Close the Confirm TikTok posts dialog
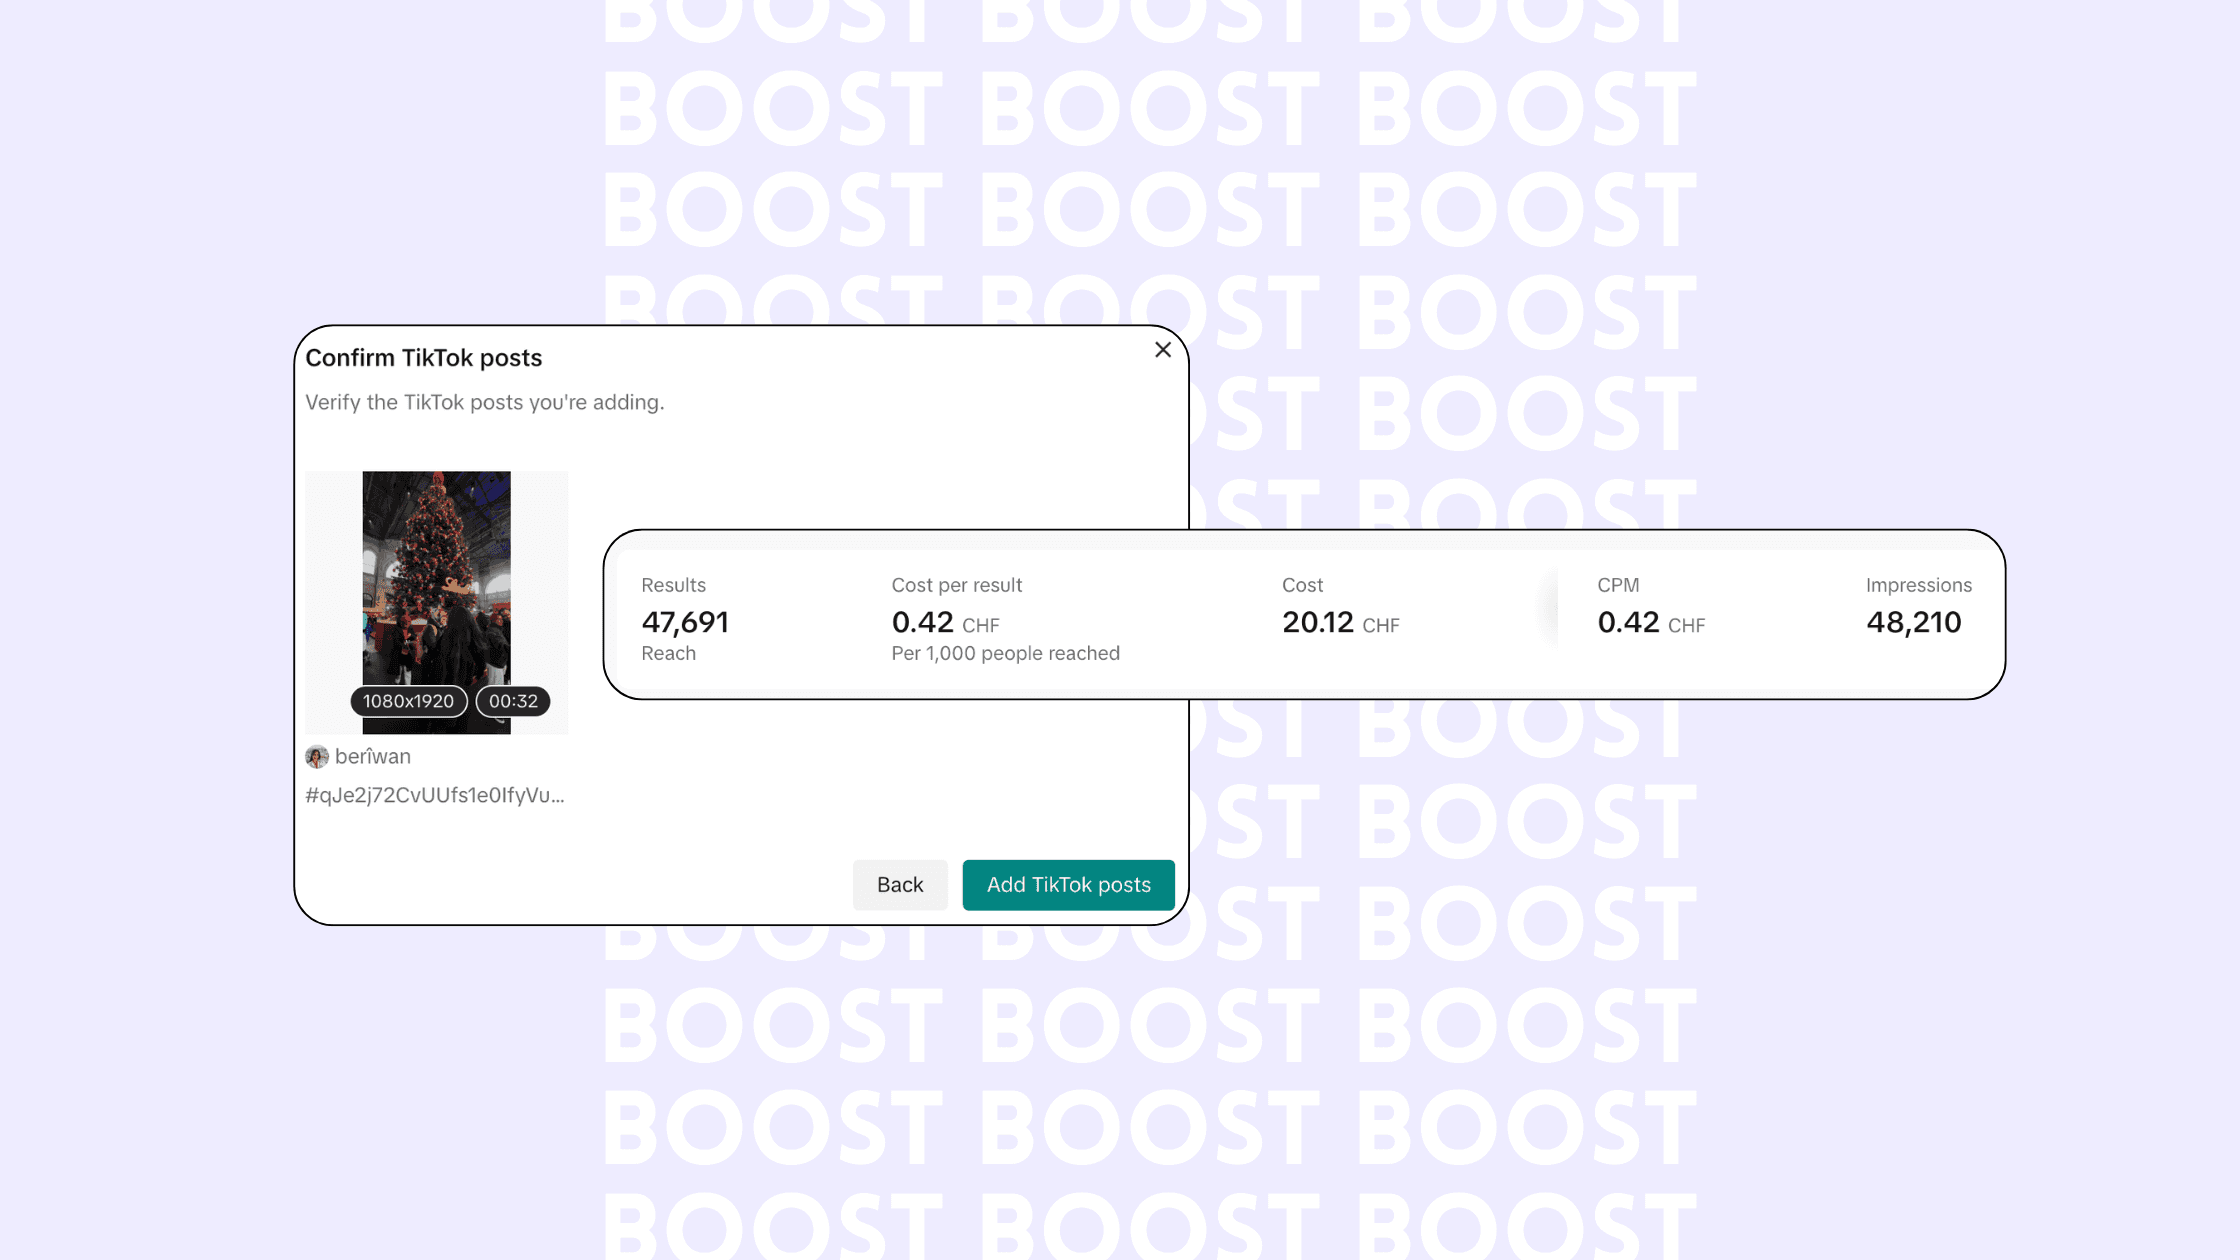 click(1162, 350)
